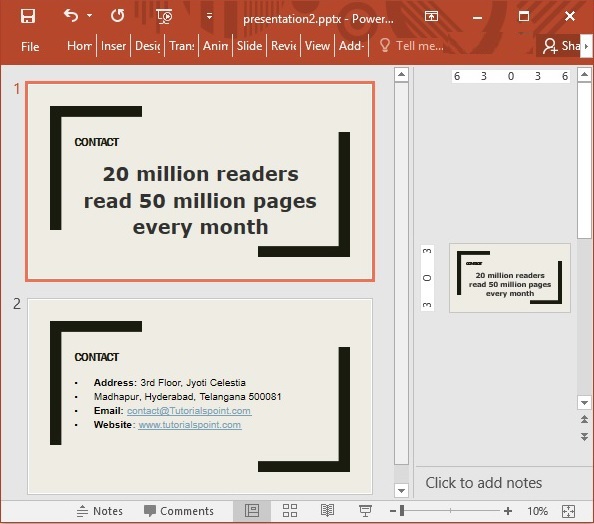Viewport: 594px width, 524px height.
Task: Open the File menu
Action: click(x=30, y=47)
